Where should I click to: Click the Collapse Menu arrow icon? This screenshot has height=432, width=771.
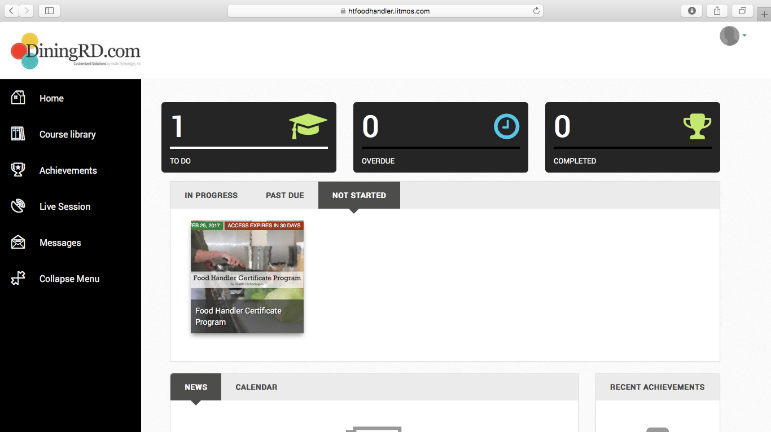click(x=18, y=278)
